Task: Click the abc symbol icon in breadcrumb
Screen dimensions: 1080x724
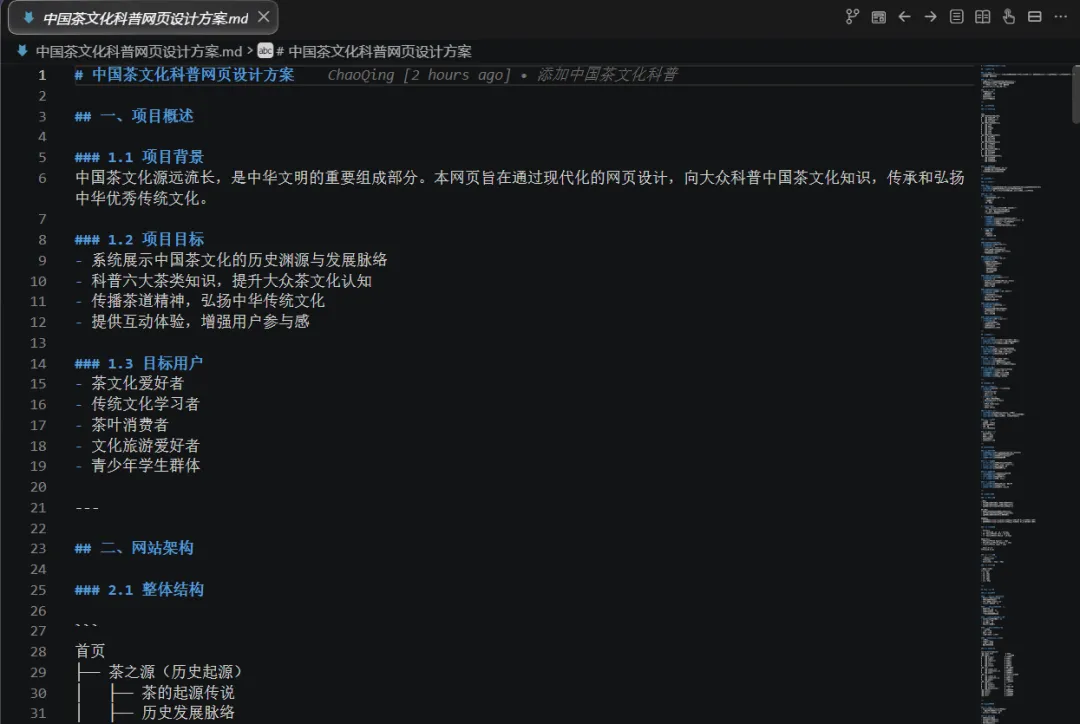Action: click(265, 51)
